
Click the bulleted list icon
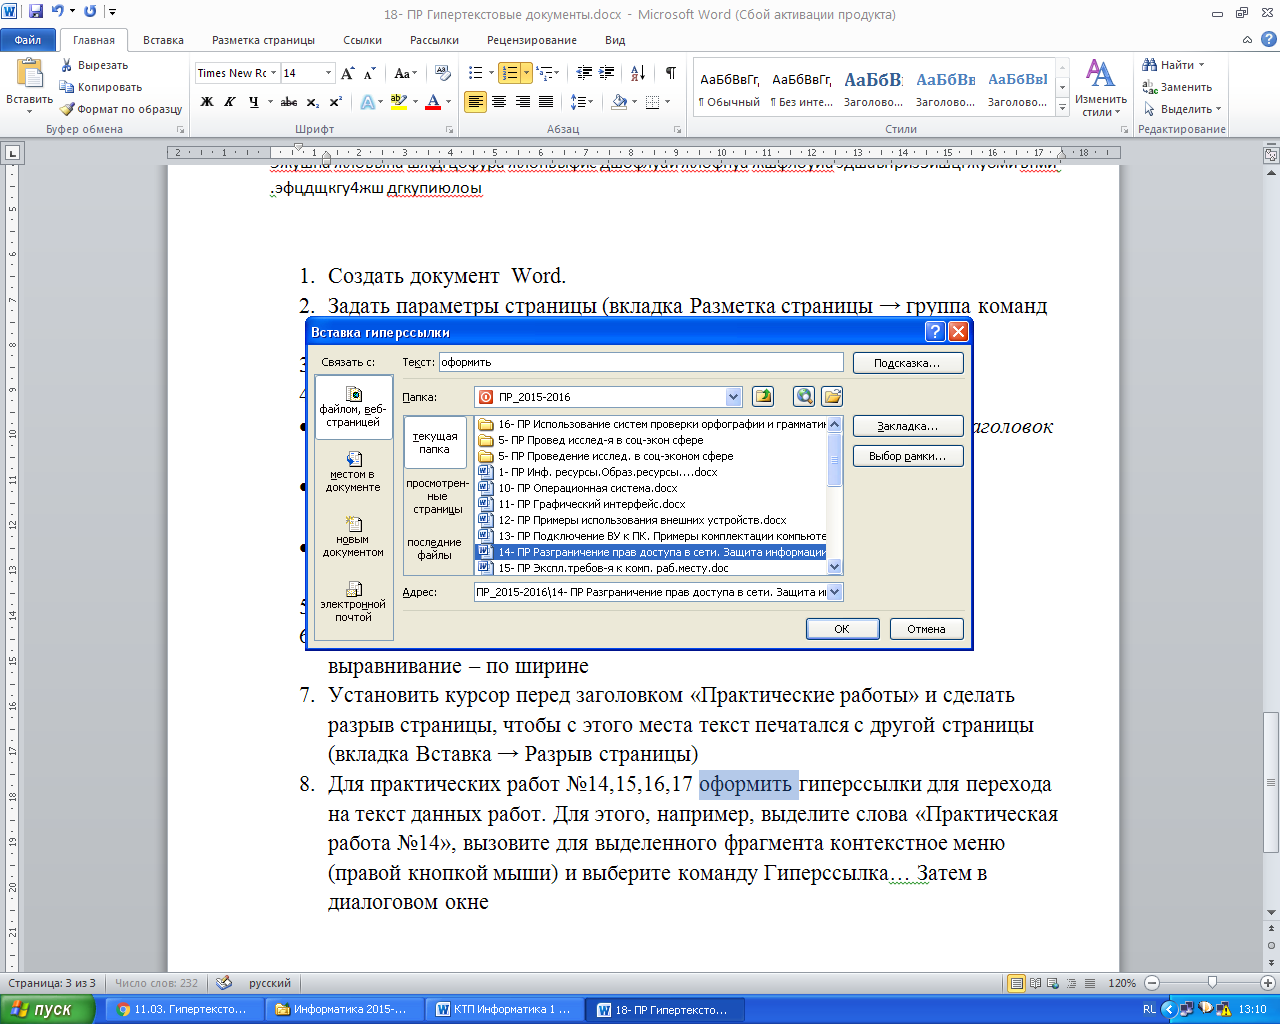click(475, 73)
